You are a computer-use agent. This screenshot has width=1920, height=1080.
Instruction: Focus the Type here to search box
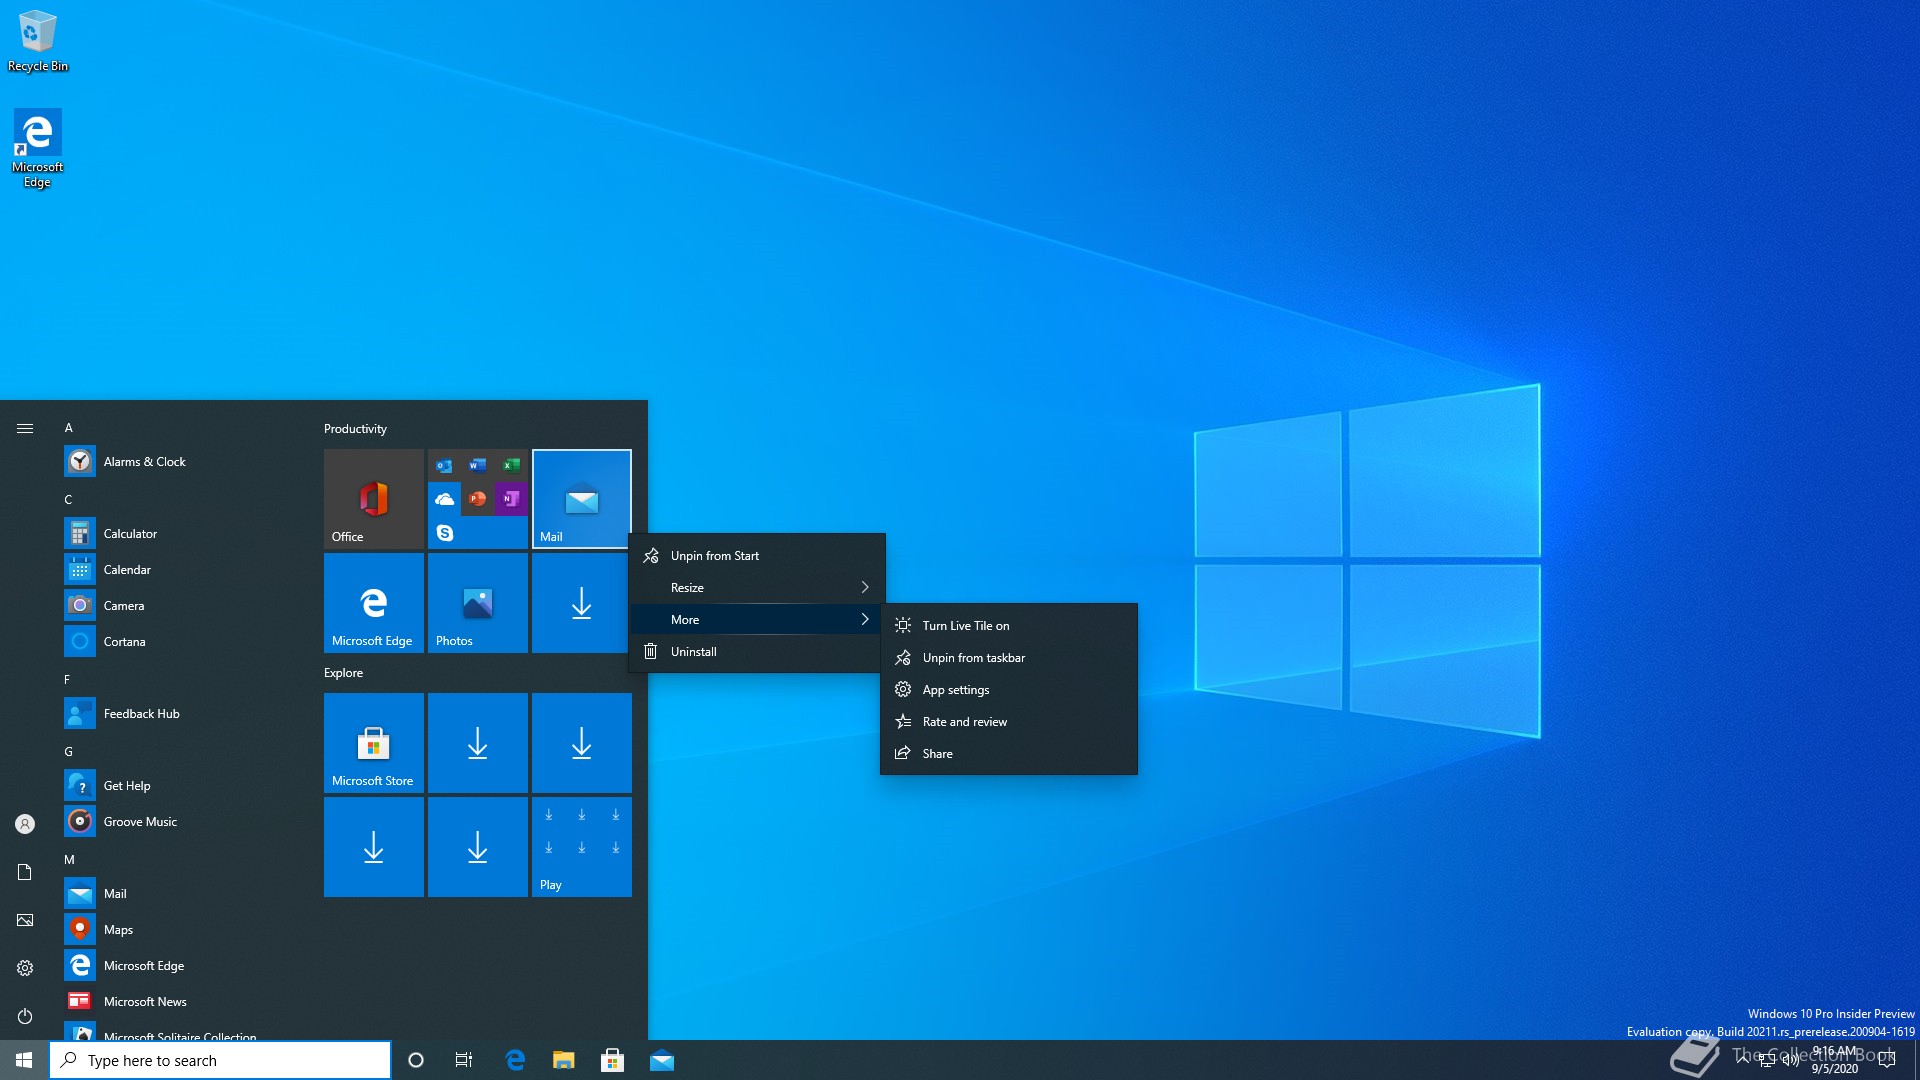(x=220, y=1060)
